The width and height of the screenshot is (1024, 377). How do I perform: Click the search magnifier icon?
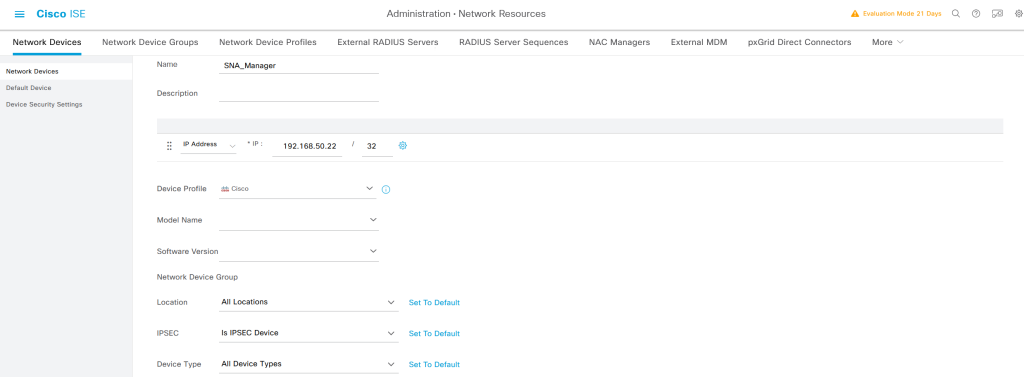tap(956, 14)
